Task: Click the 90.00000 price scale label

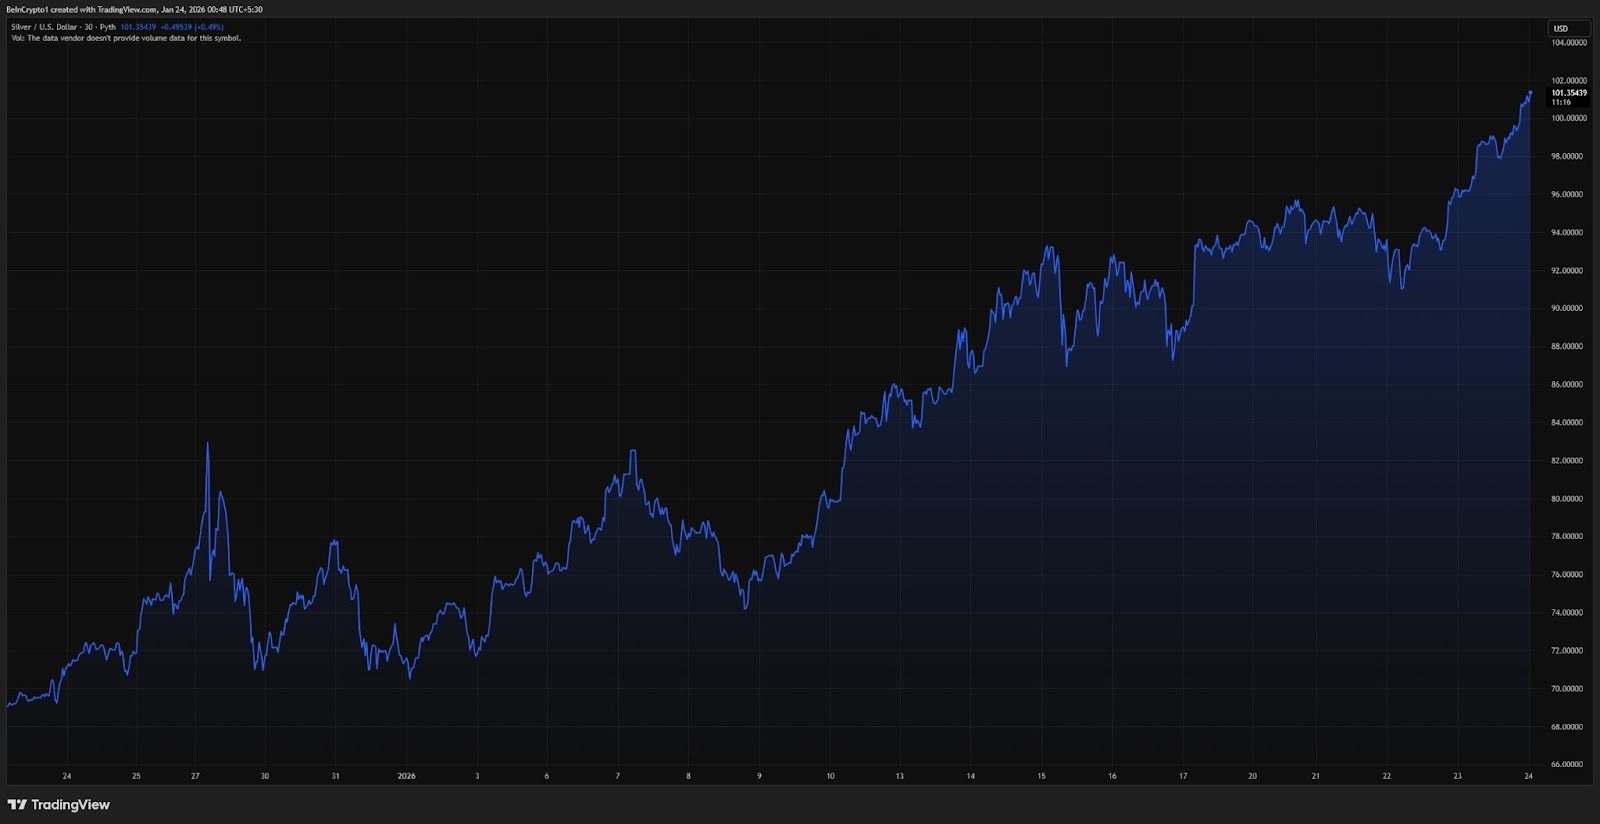Action: pos(1567,309)
